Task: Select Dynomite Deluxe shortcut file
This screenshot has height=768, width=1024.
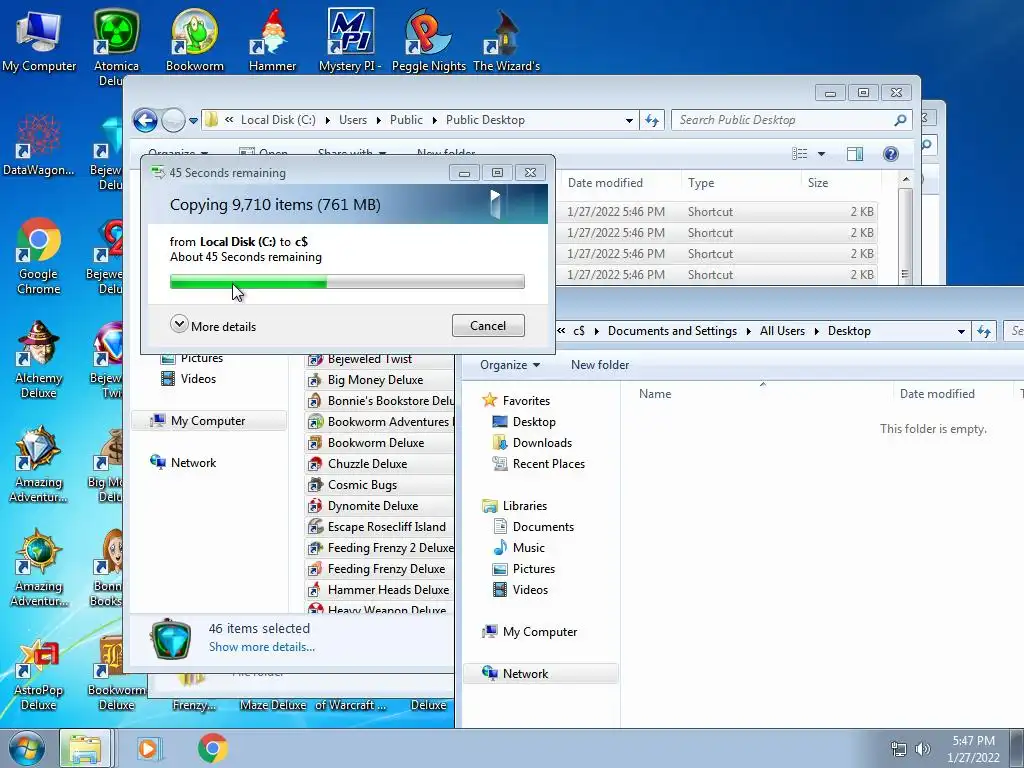Action: (379, 505)
